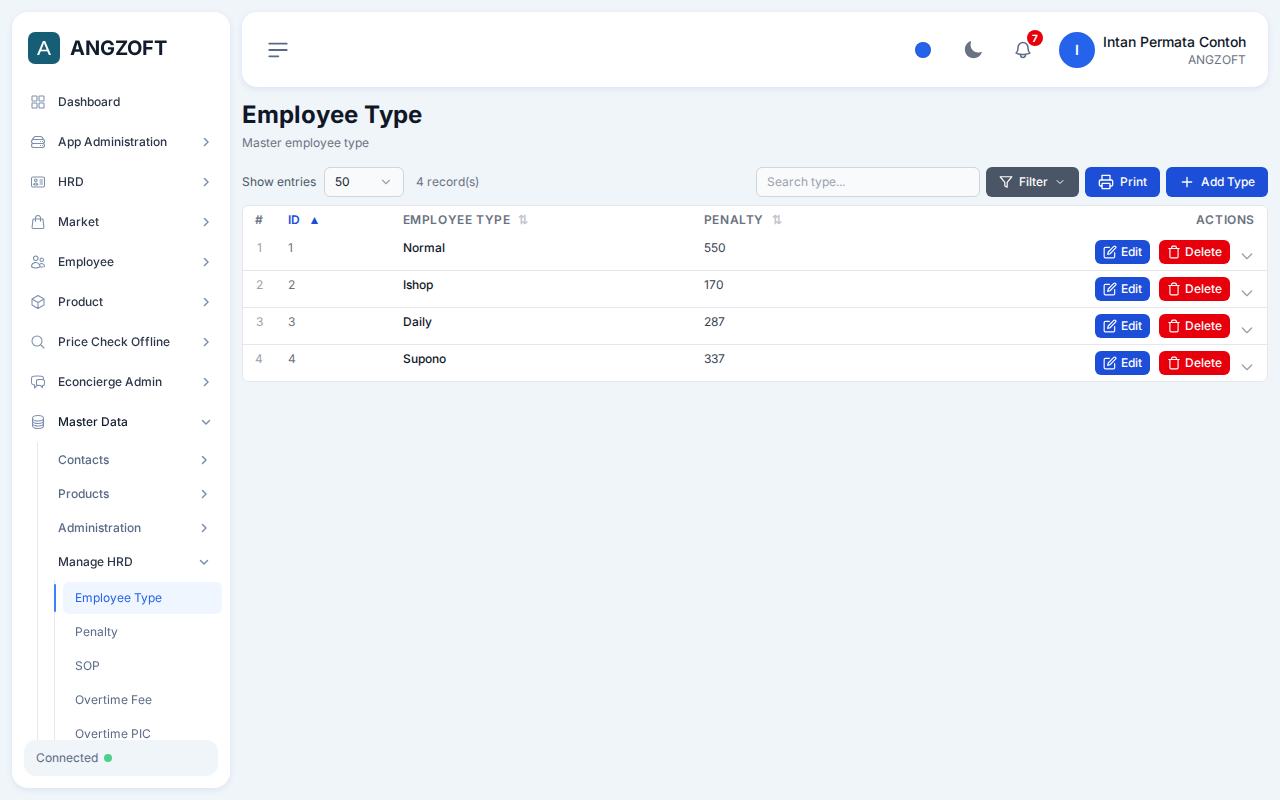This screenshot has width=1280, height=800.
Task: Open the Overtime Fee menu item
Action: click(142, 700)
